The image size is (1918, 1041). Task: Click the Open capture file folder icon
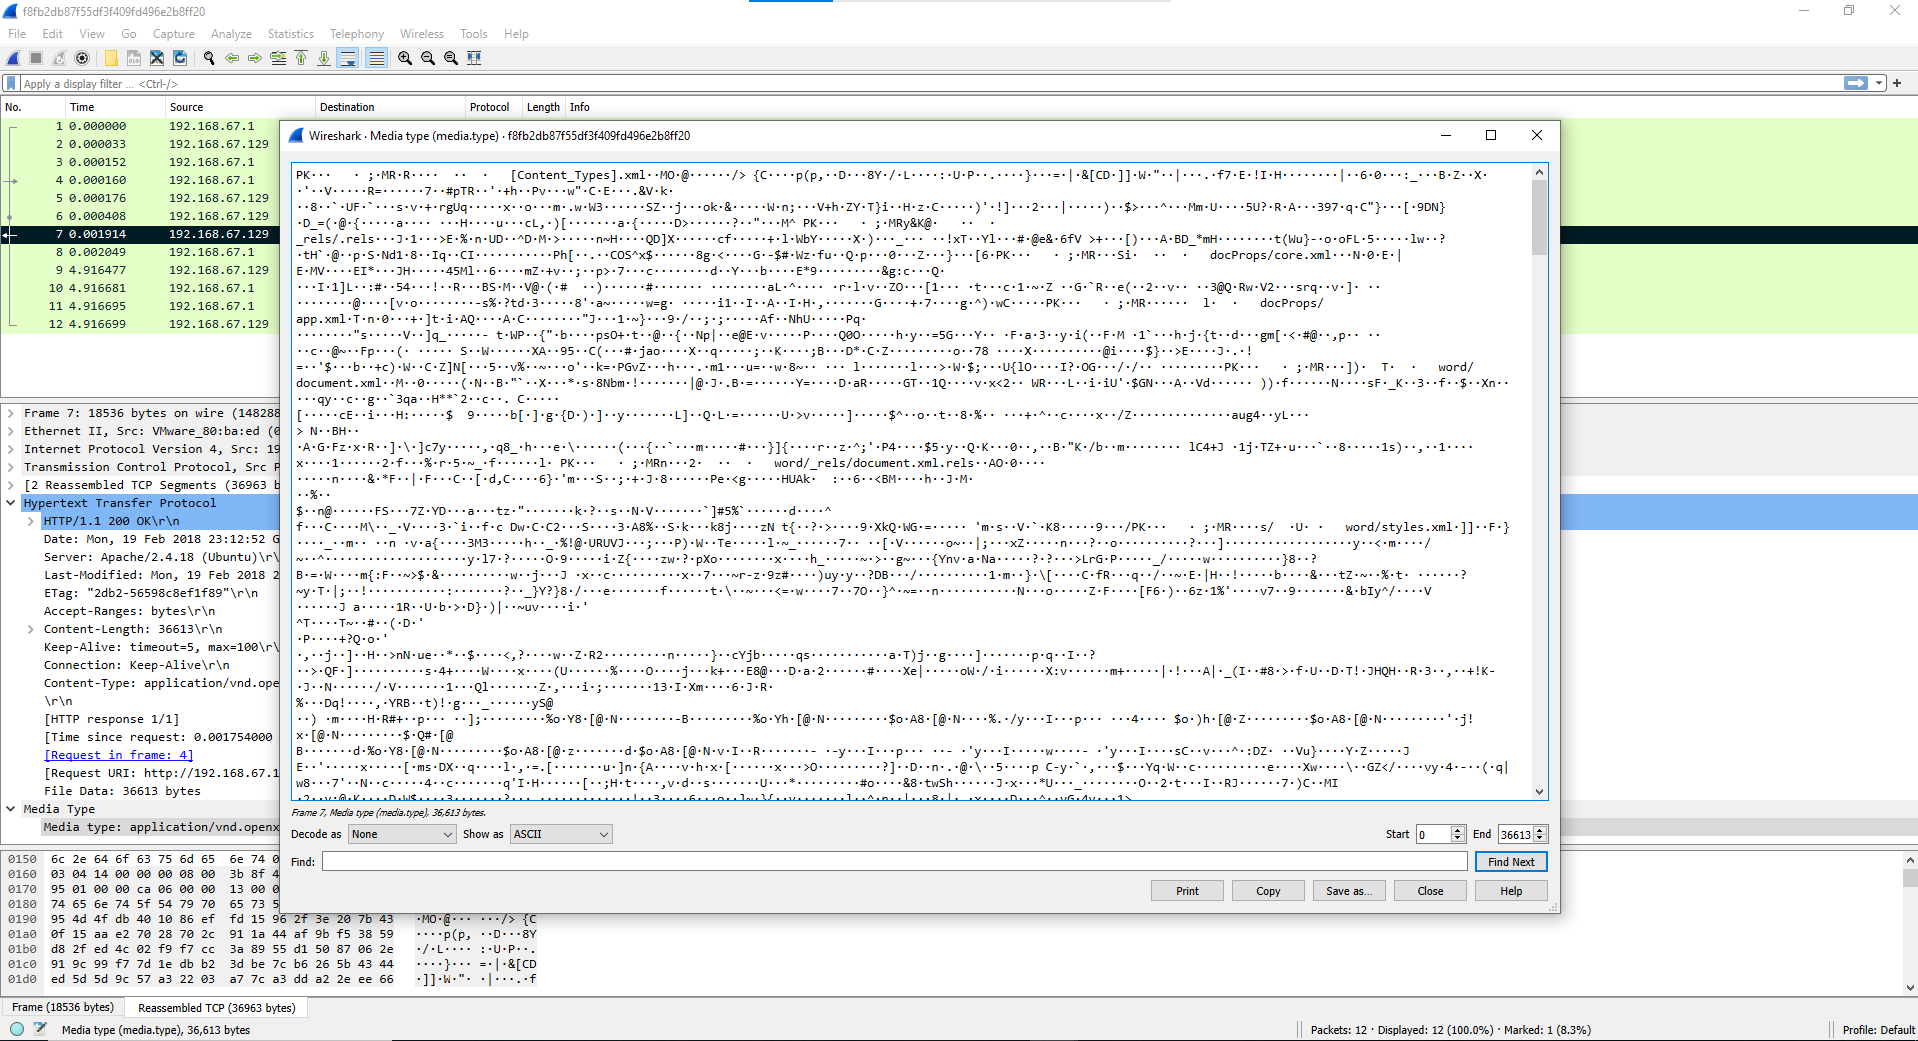111,58
